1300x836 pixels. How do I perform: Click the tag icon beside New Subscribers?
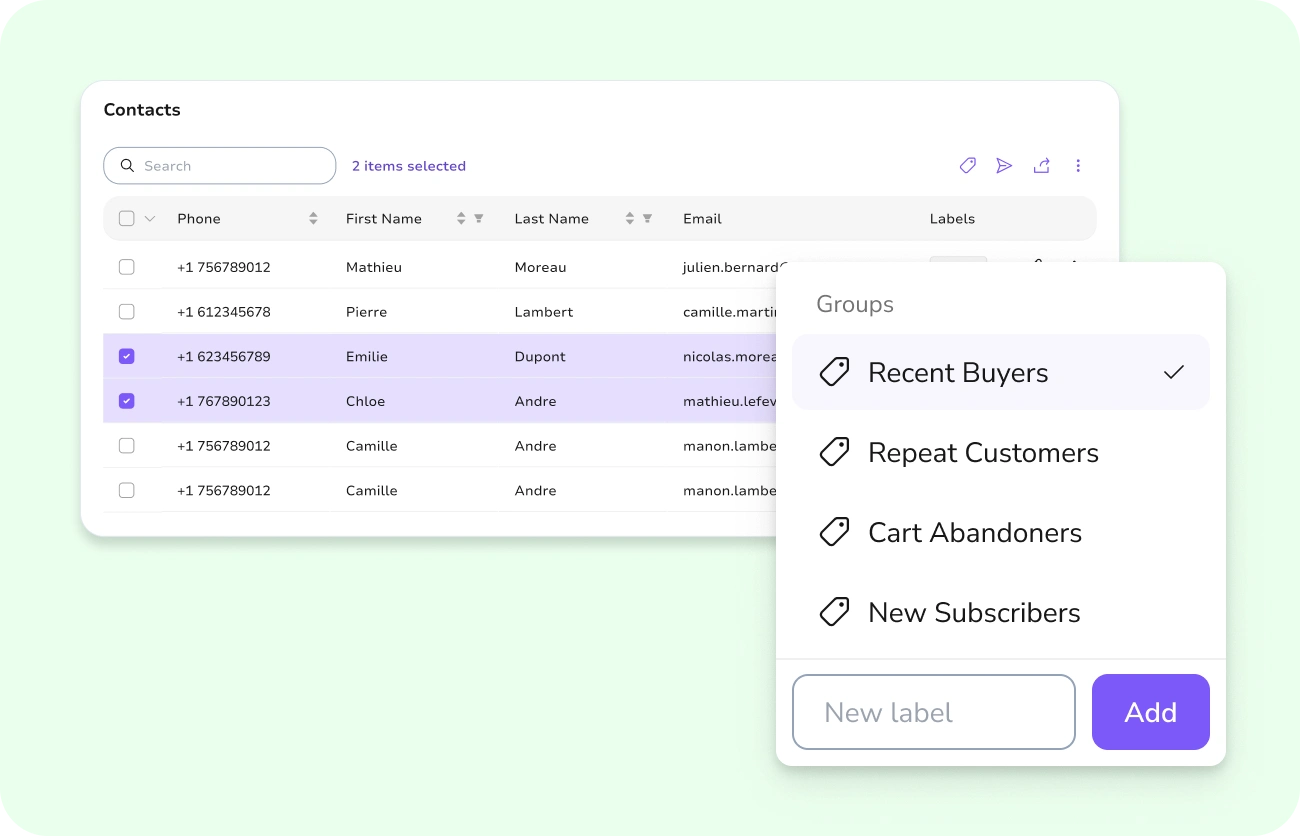pos(834,611)
